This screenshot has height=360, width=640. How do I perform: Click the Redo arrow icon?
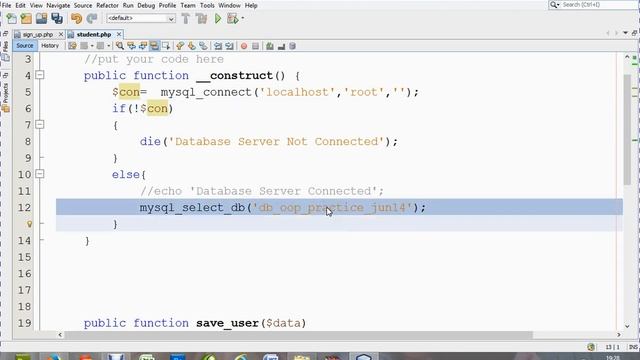[92, 18]
